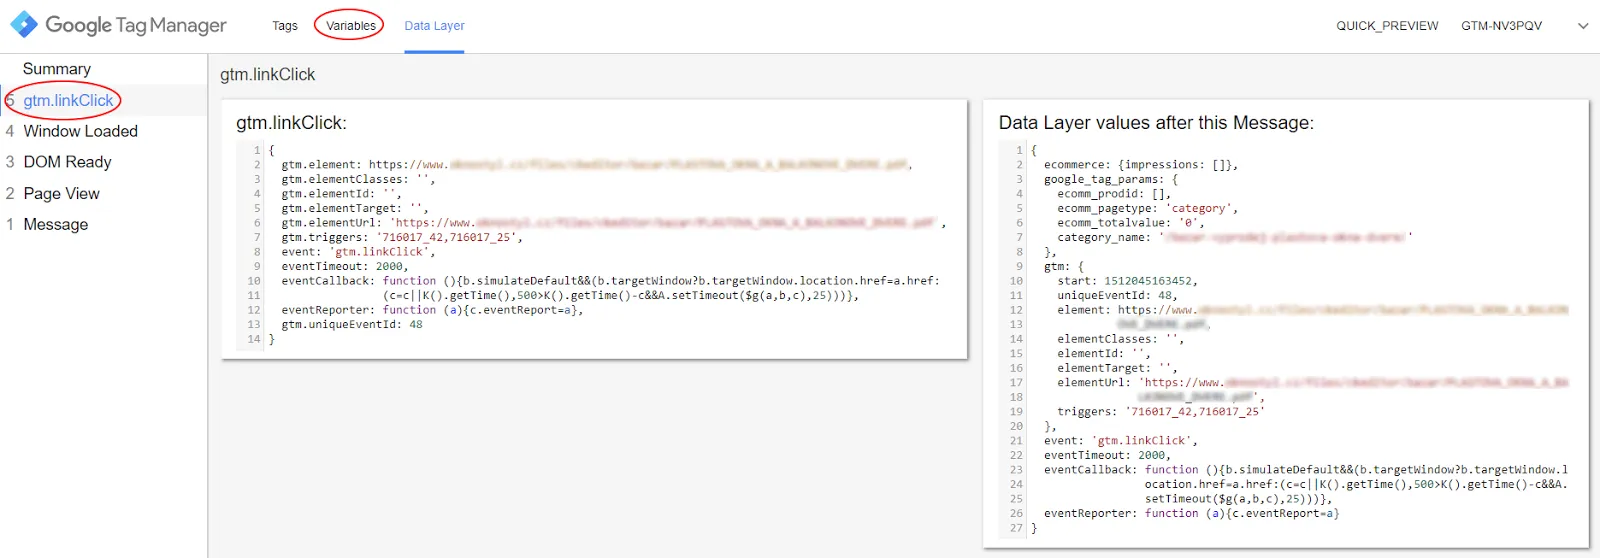
Task: Click the eventTimeout: 2000 line in left panel
Action: [x=345, y=267]
